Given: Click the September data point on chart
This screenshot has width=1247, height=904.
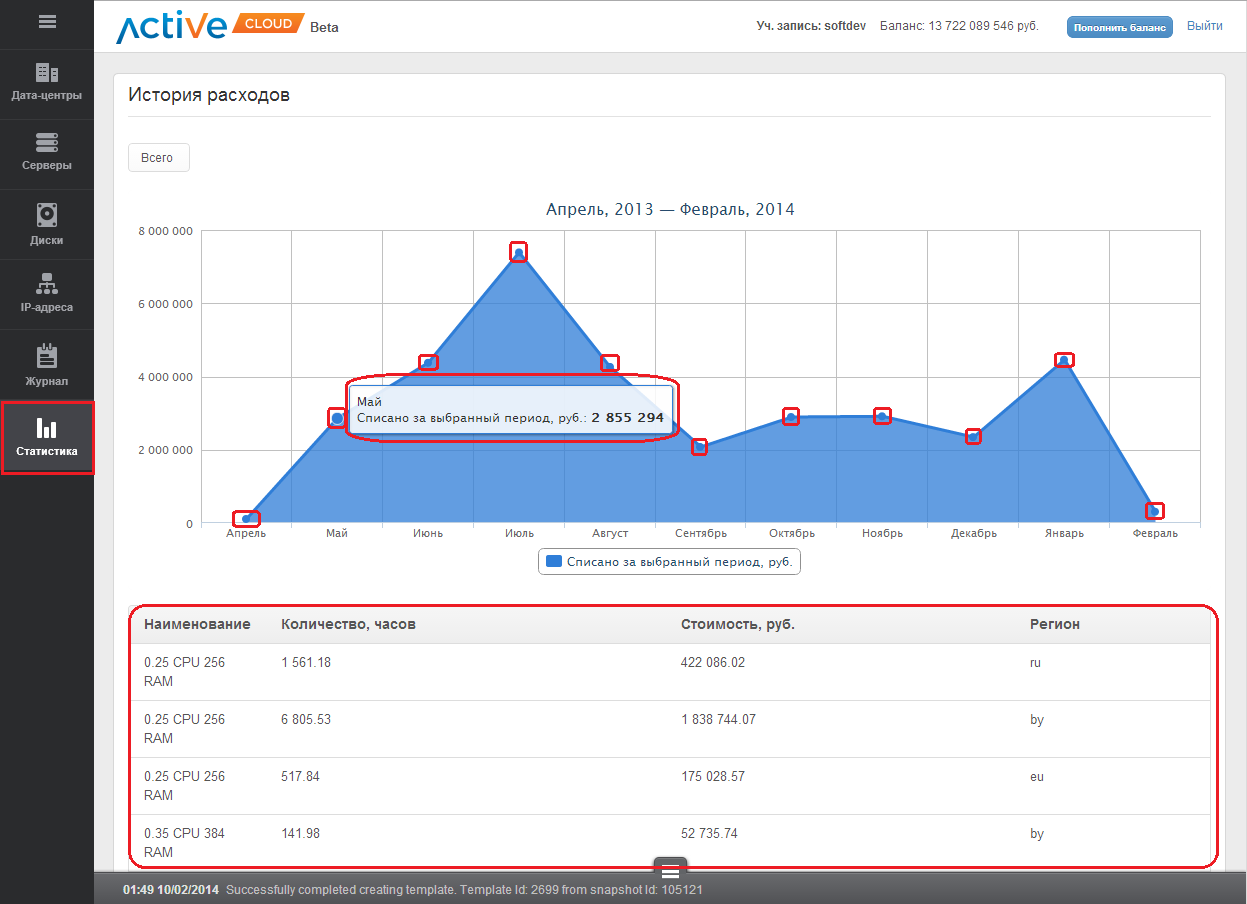Looking at the screenshot, I should 699,447.
